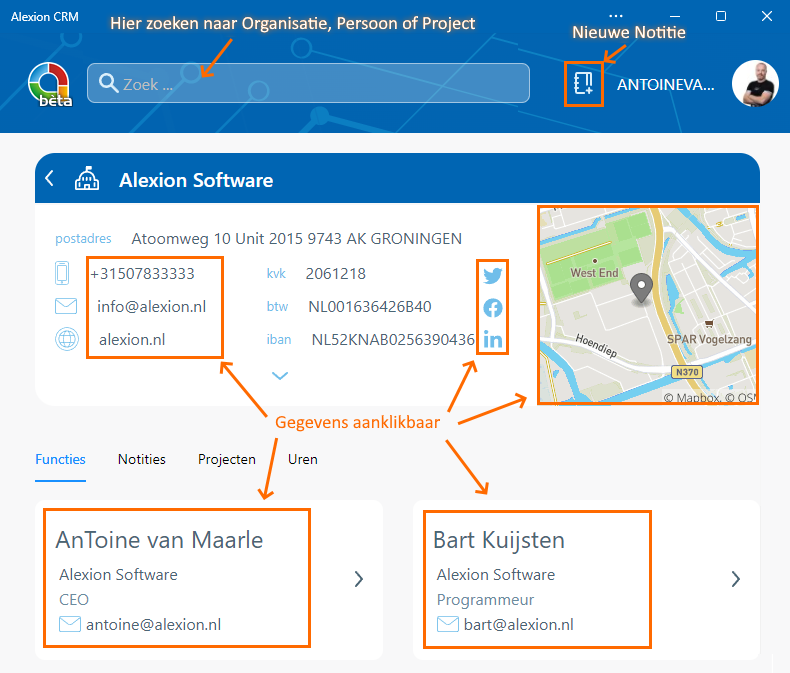The width and height of the screenshot is (790, 673).
Task: Click the map location pin
Action: (641, 288)
